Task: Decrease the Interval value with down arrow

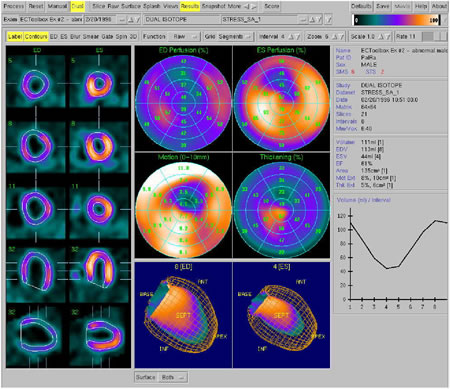Action: [298, 37]
